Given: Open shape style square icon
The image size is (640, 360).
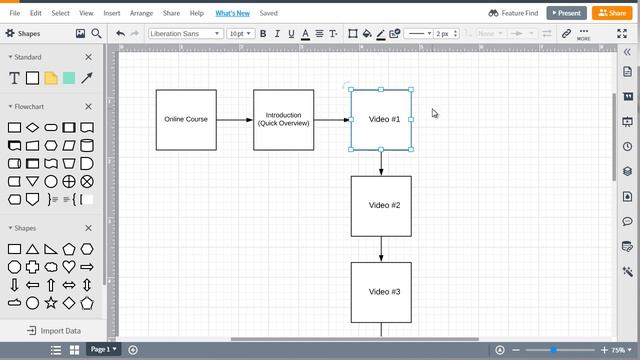Looking at the screenshot, I should click(x=353, y=33).
